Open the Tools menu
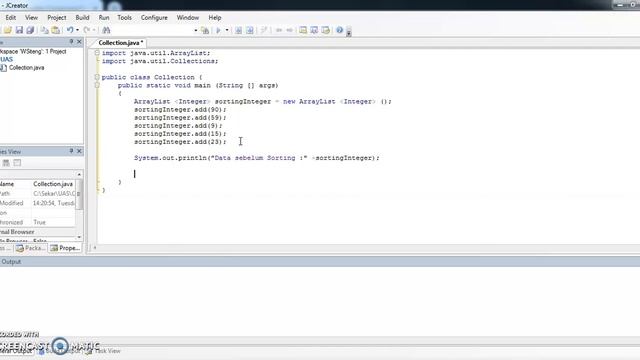Image resolution: width=640 pixels, height=360 pixels. click(124, 18)
